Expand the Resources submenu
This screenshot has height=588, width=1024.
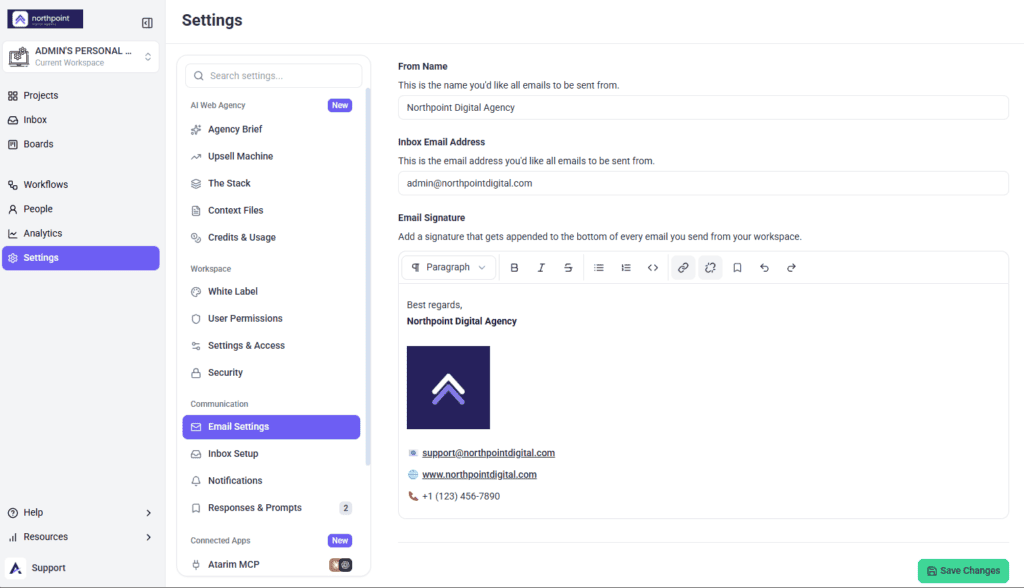[x=81, y=537]
